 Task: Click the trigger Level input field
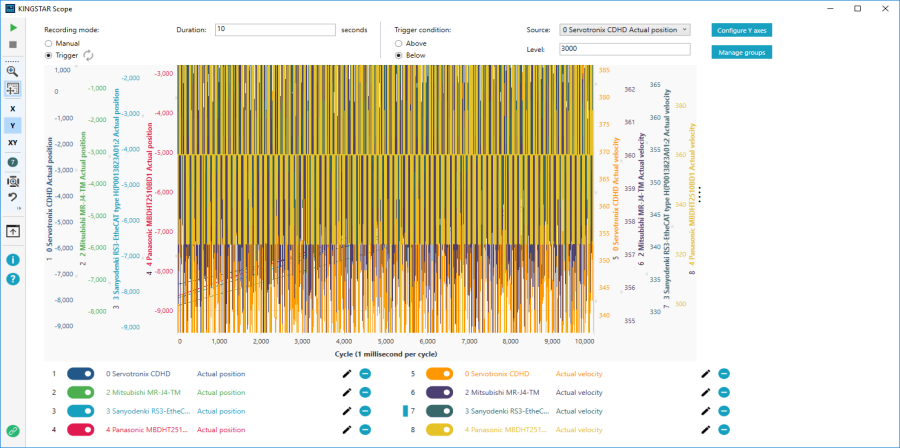pos(624,49)
